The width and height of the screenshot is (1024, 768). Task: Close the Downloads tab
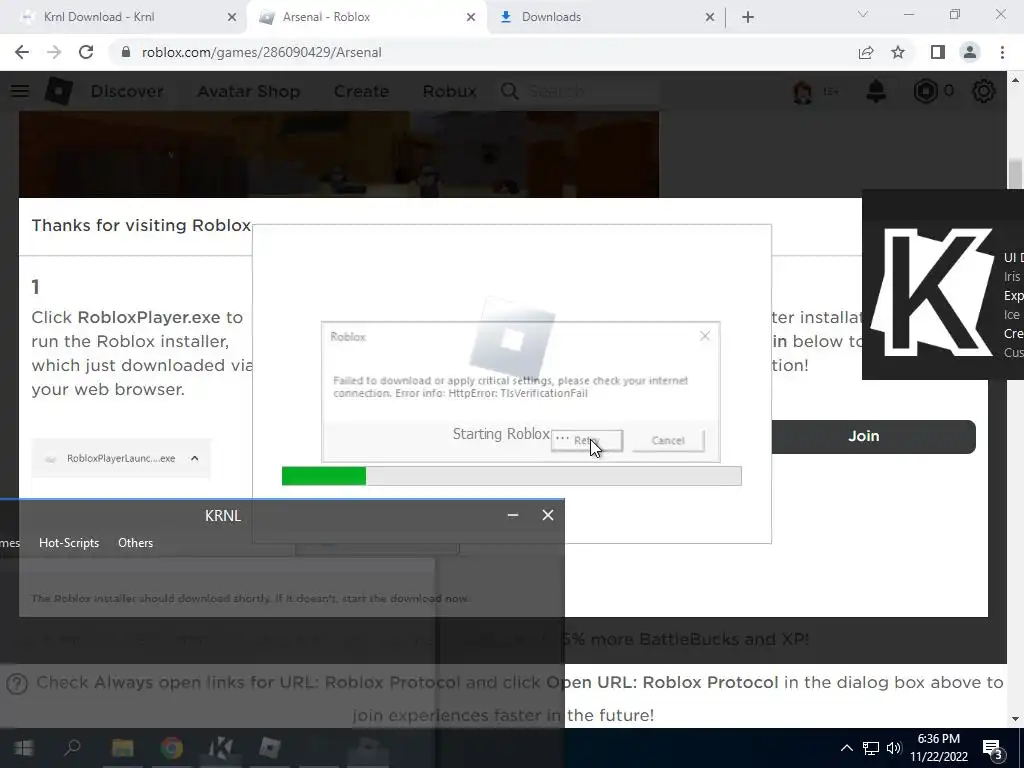(x=710, y=18)
